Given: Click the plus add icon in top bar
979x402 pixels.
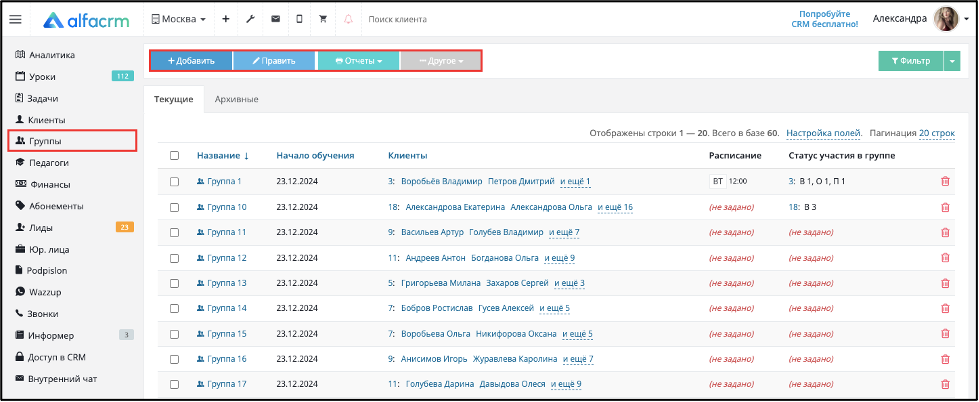Looking at the screenshot, I should tap(226, 19).
